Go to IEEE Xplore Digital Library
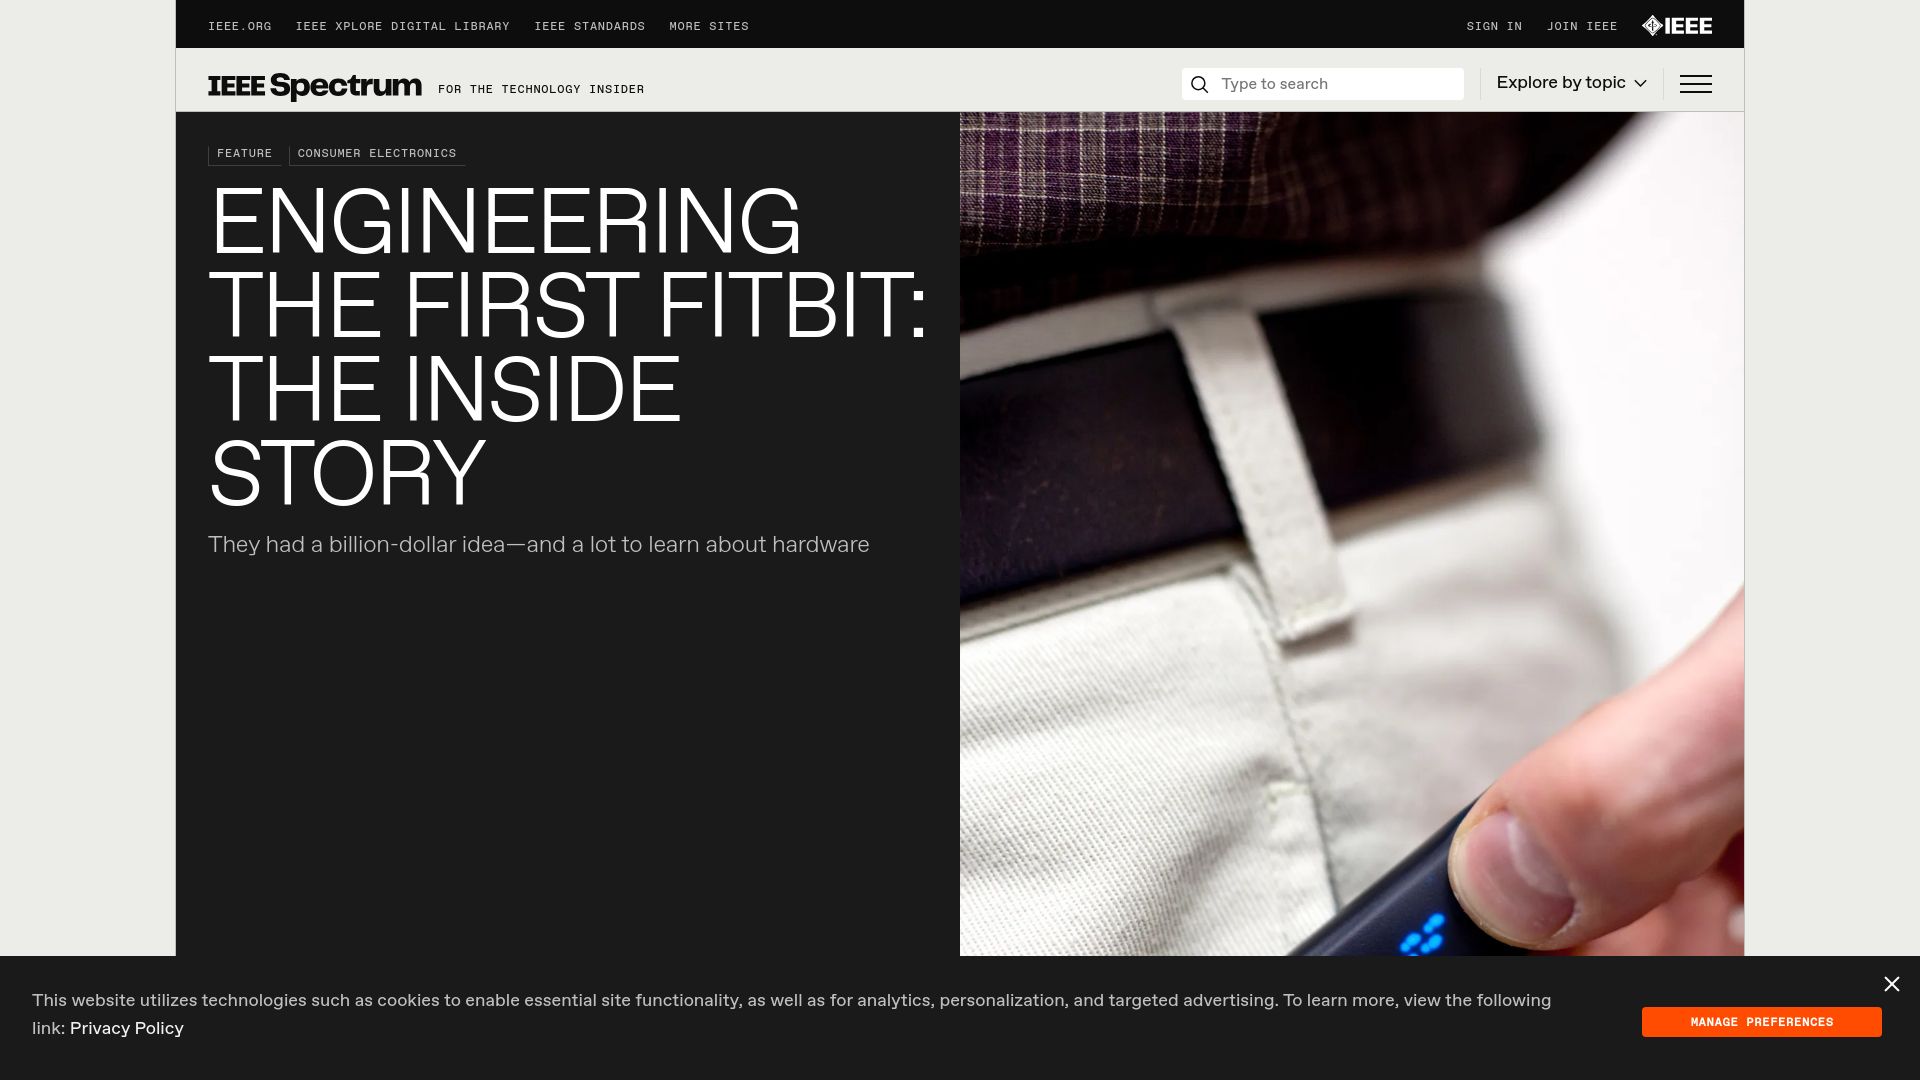Image resolution: width=1920 pixels, height=1080 pixels. pyautogui.click(x=402, y=27)
